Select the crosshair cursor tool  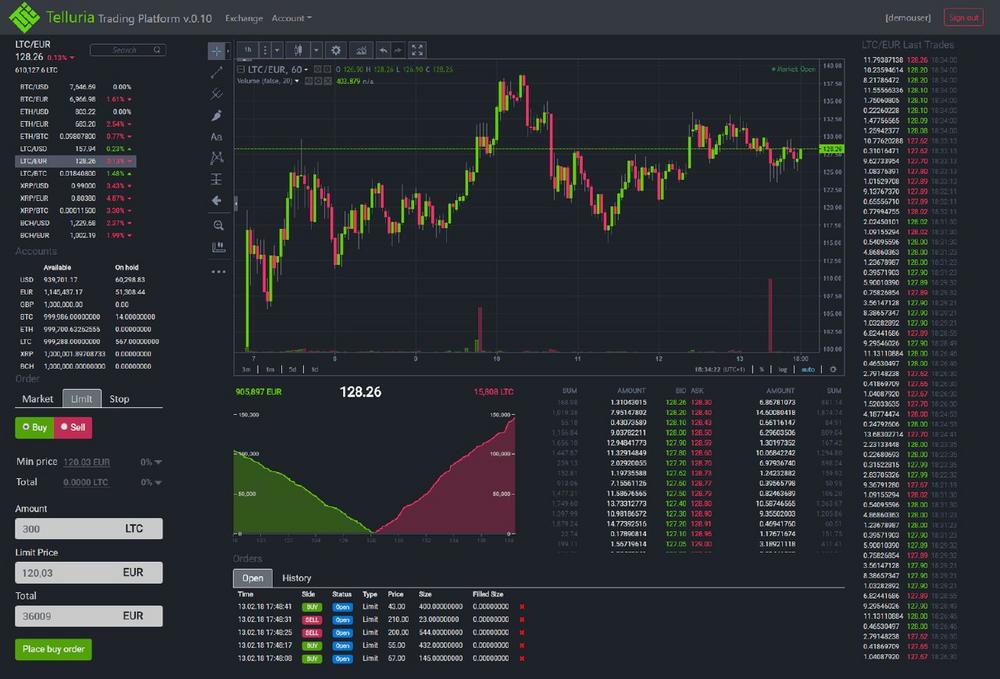(x=217, y=50)
